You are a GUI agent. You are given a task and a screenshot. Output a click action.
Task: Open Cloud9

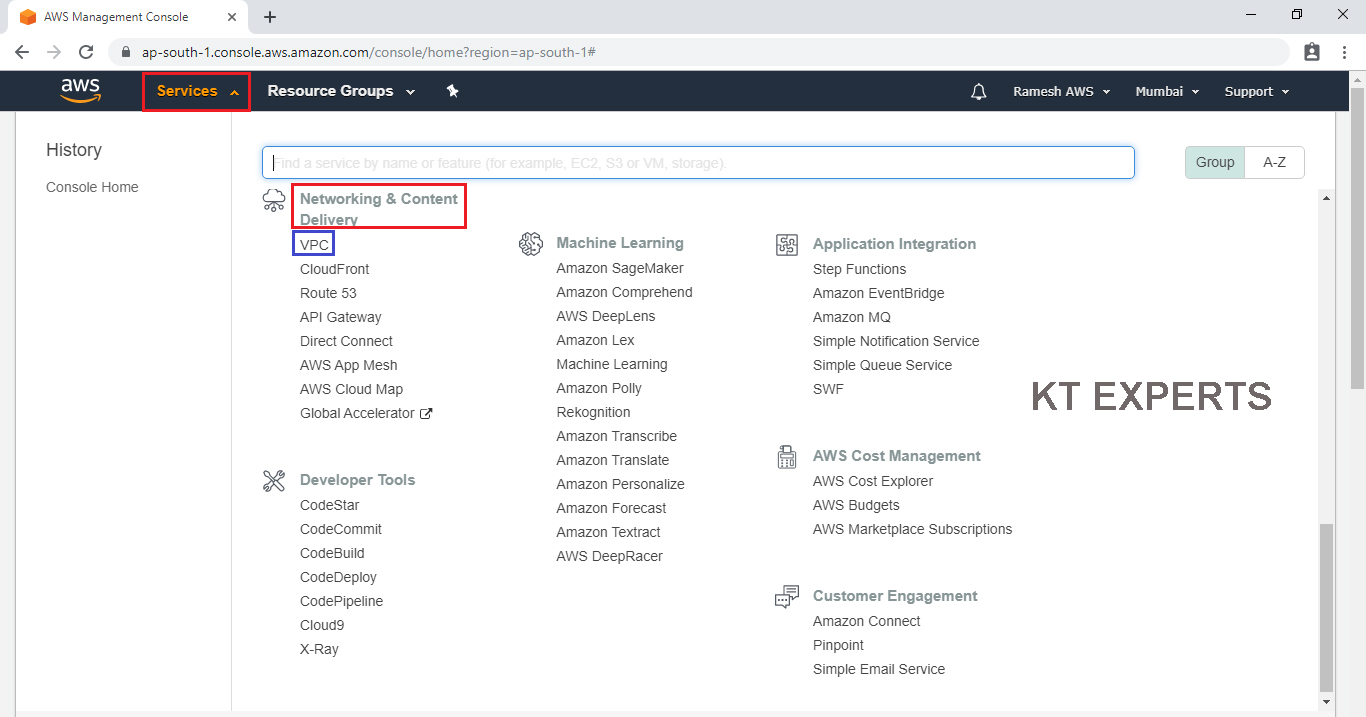322,625
